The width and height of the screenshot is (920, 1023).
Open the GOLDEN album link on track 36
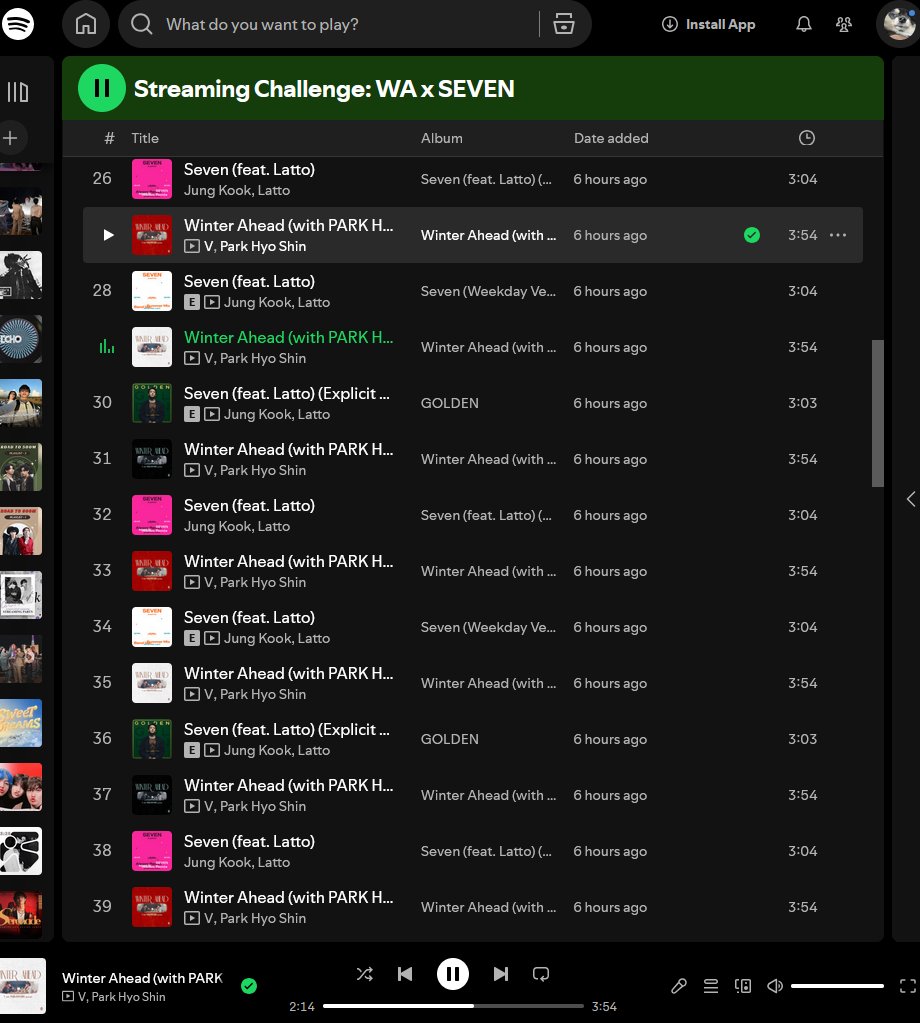pyautogui.click(x=450, y=739)
